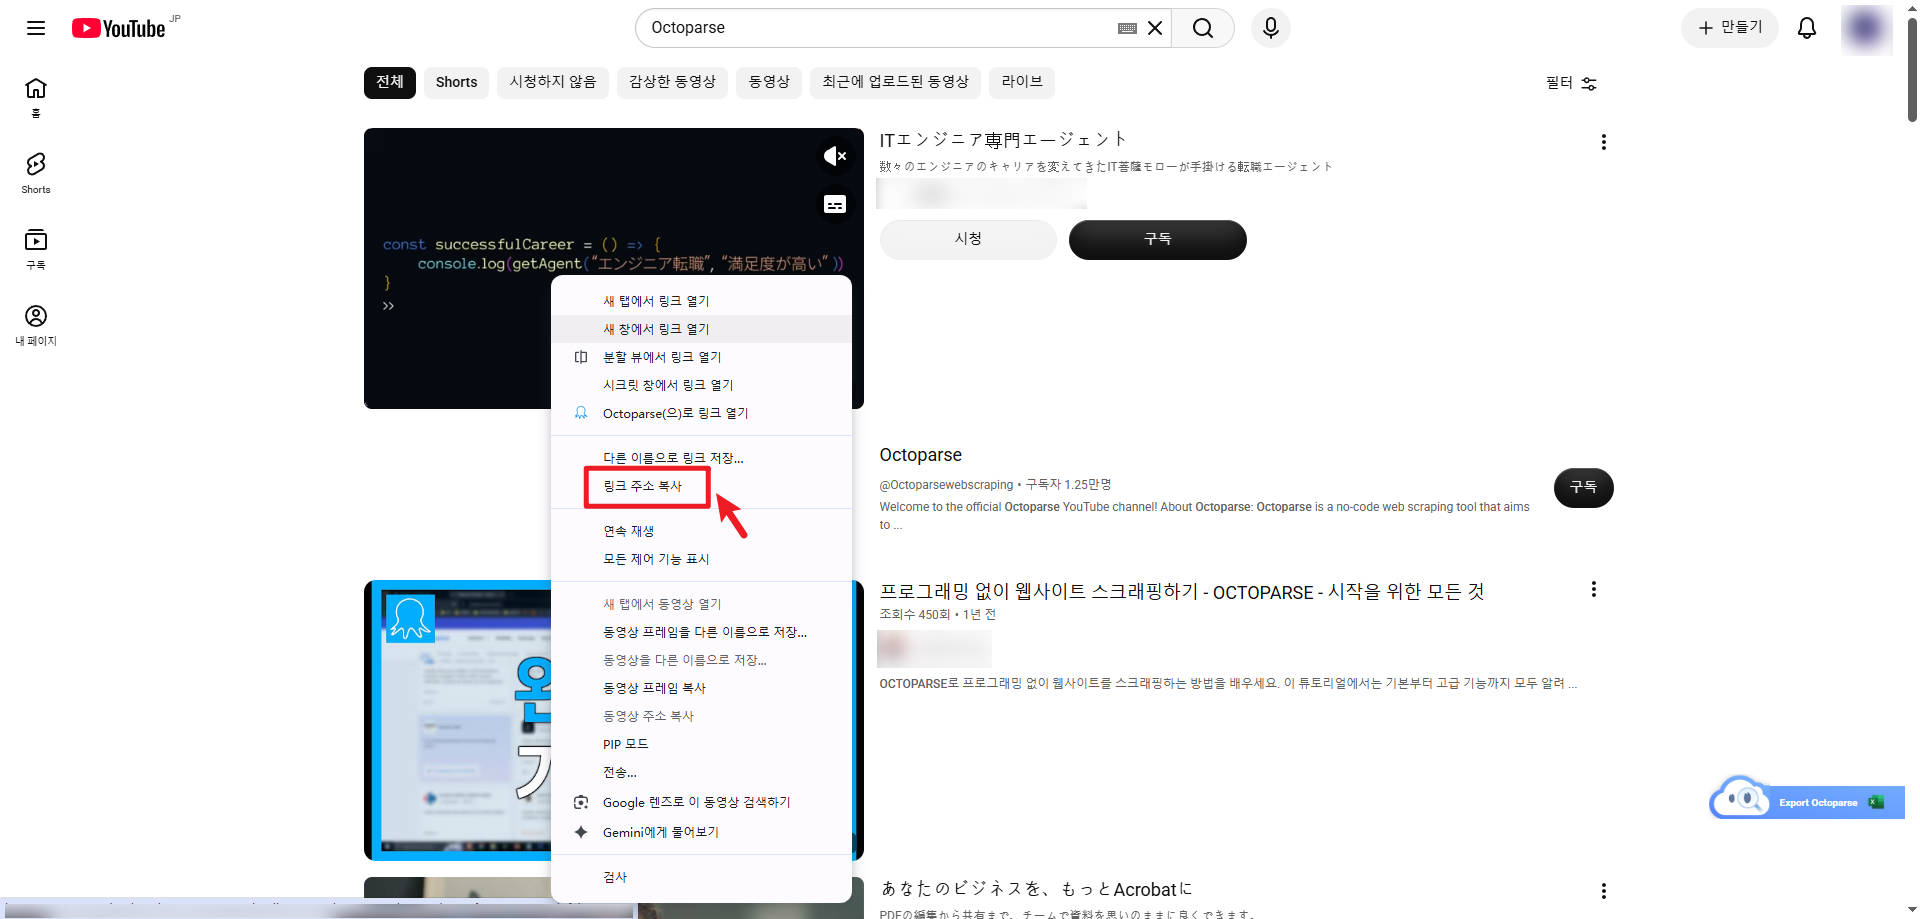Screen dimensions: 1920x919
Task: Select the 전체 filter chip
Action: [x=389, y=83]
